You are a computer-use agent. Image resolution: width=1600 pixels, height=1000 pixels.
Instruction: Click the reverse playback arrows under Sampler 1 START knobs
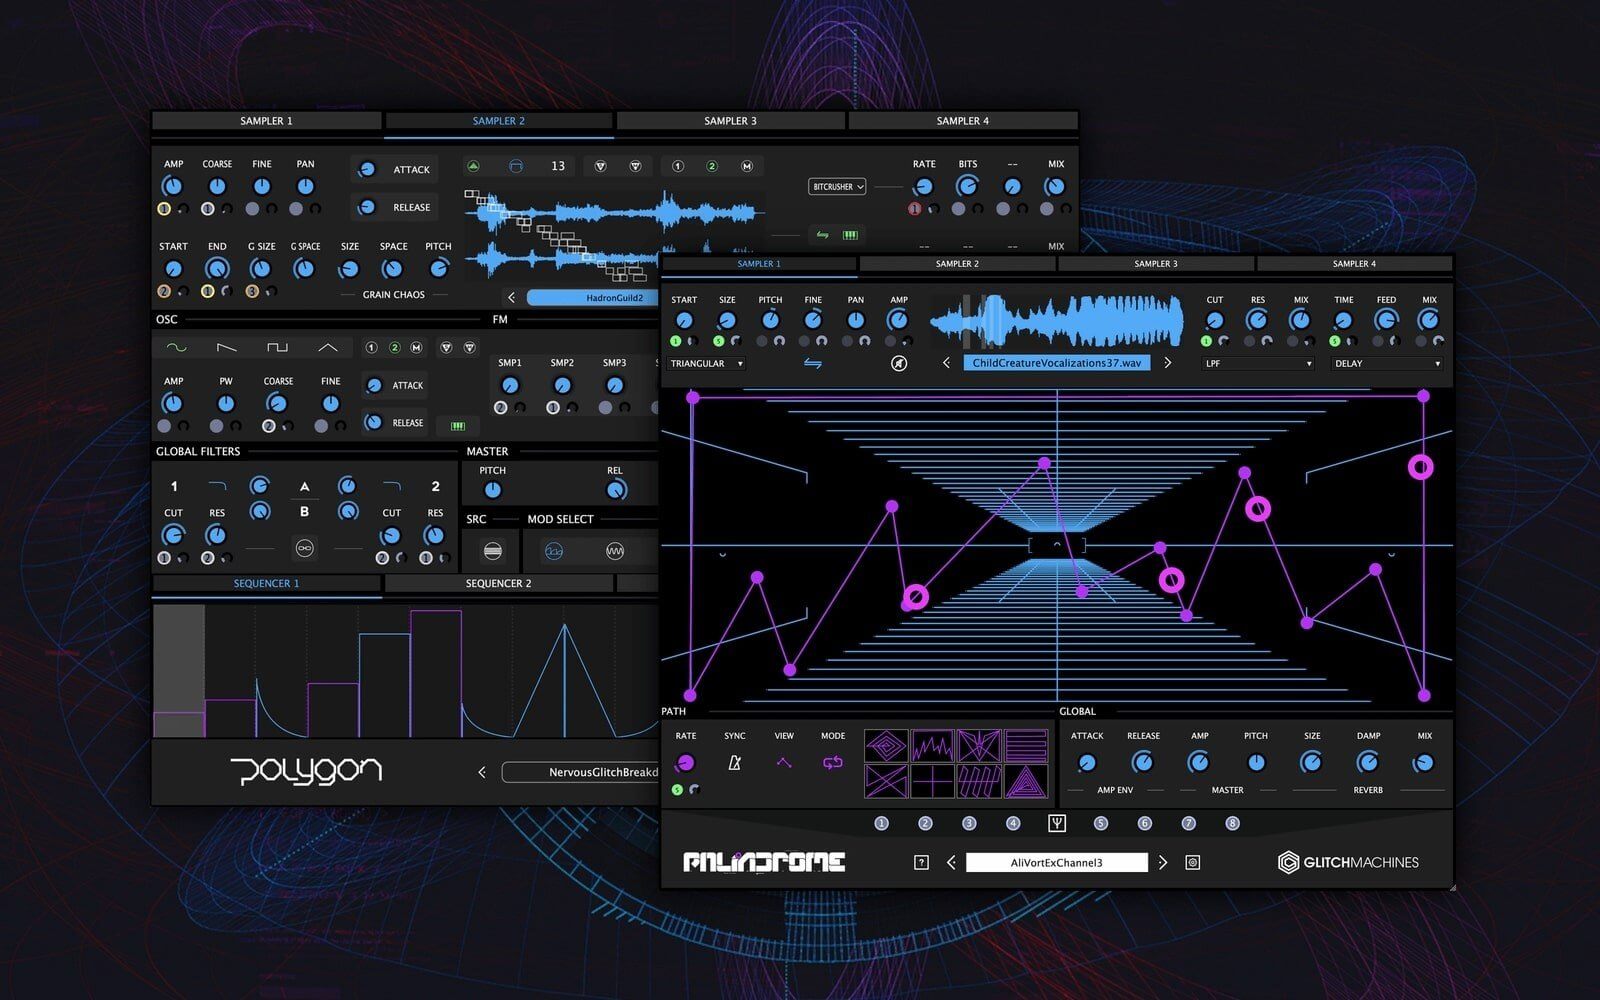[x=814, y=362]
